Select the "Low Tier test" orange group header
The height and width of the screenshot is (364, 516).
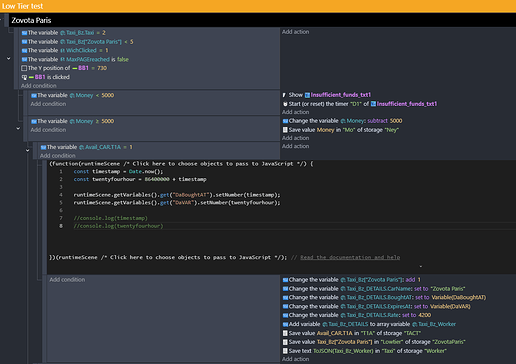258,6
